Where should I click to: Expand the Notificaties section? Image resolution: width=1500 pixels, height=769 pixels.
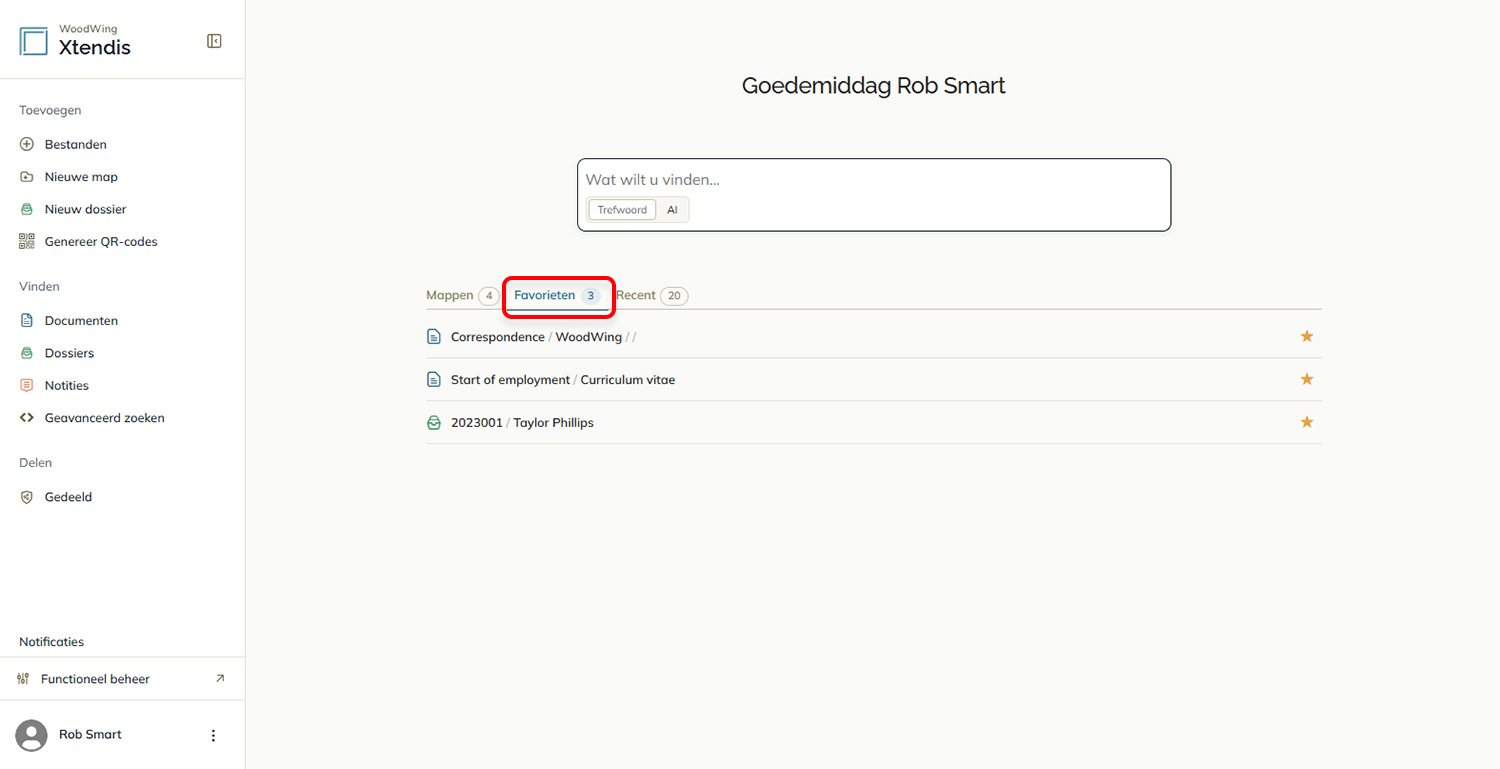tap(51, 642)
